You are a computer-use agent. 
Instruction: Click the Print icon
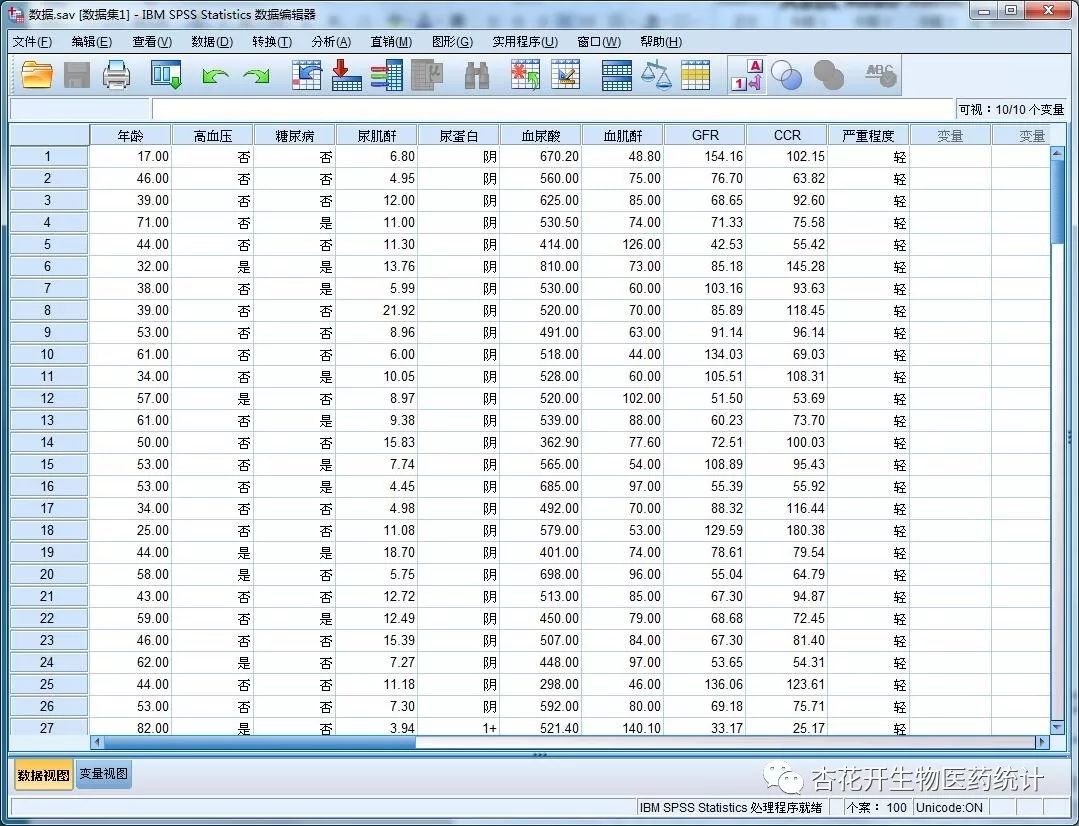tap(118, 74)
